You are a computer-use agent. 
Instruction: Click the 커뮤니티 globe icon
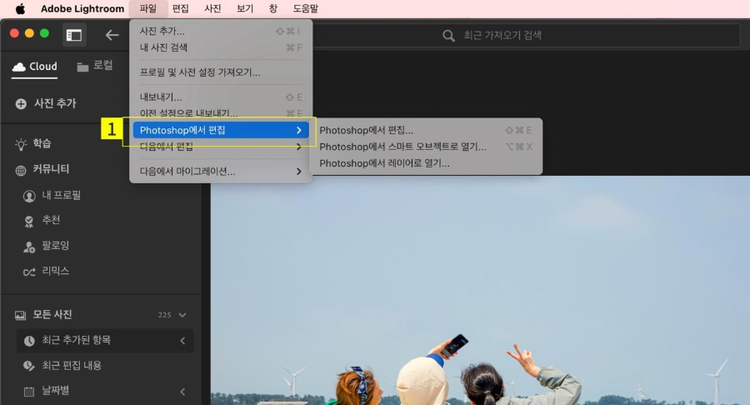click(x=21, y=170)
